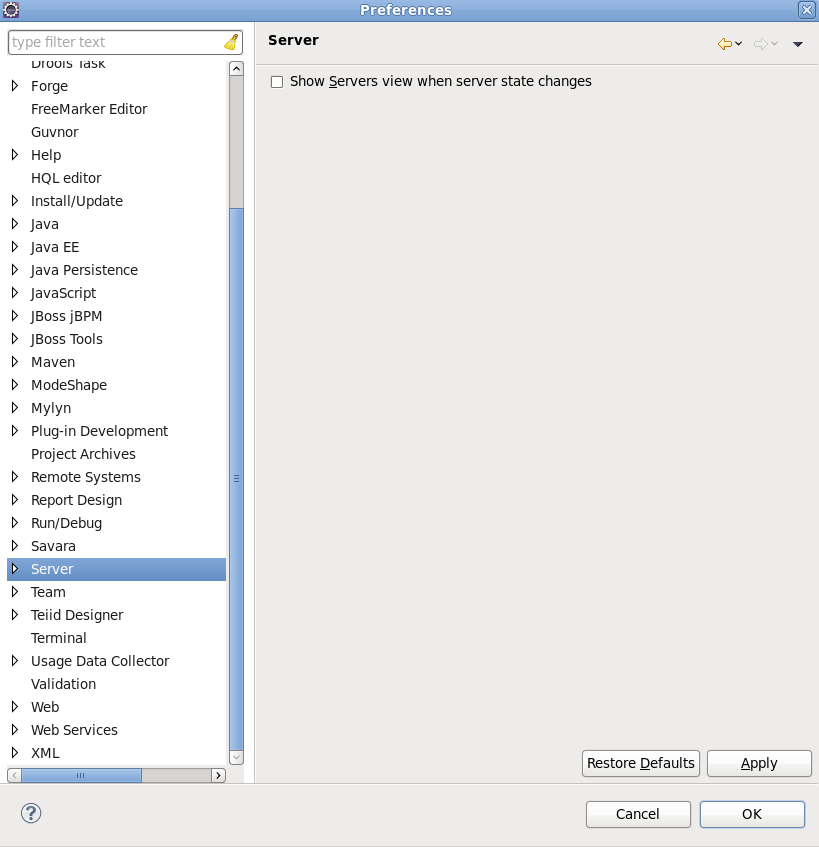The width and height of the screenshot is (819, 847).
Task: Expand the Java EE tree node
Action: (x=15, y=247)
